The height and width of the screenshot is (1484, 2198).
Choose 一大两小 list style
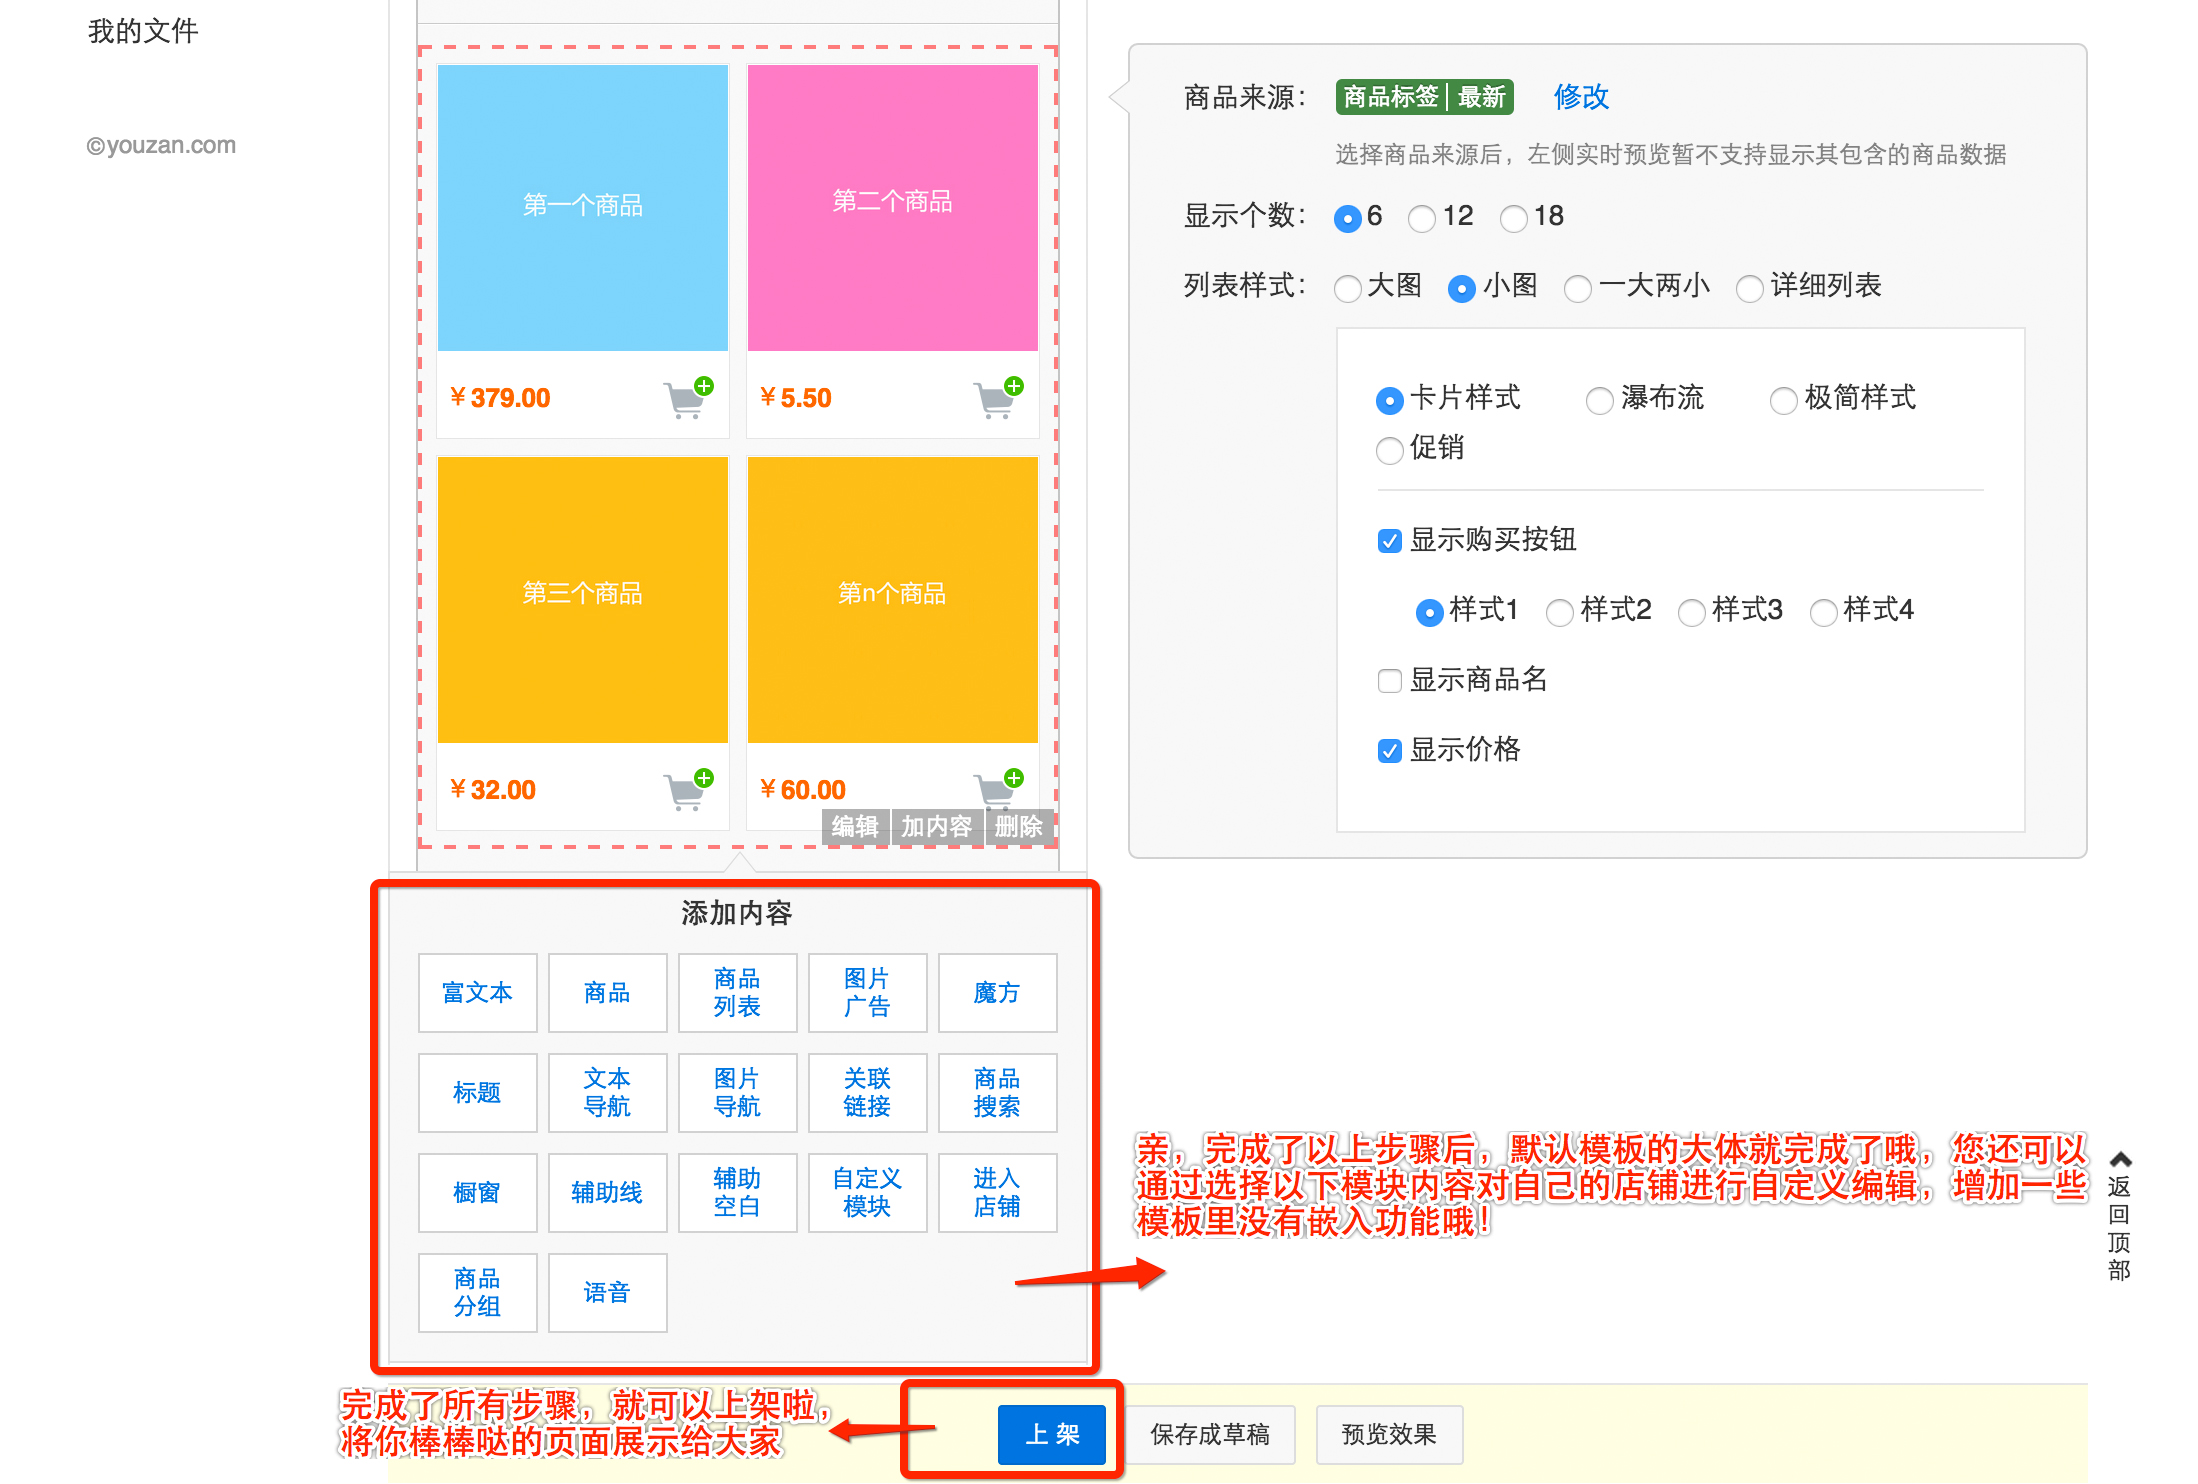point(1577,288)
